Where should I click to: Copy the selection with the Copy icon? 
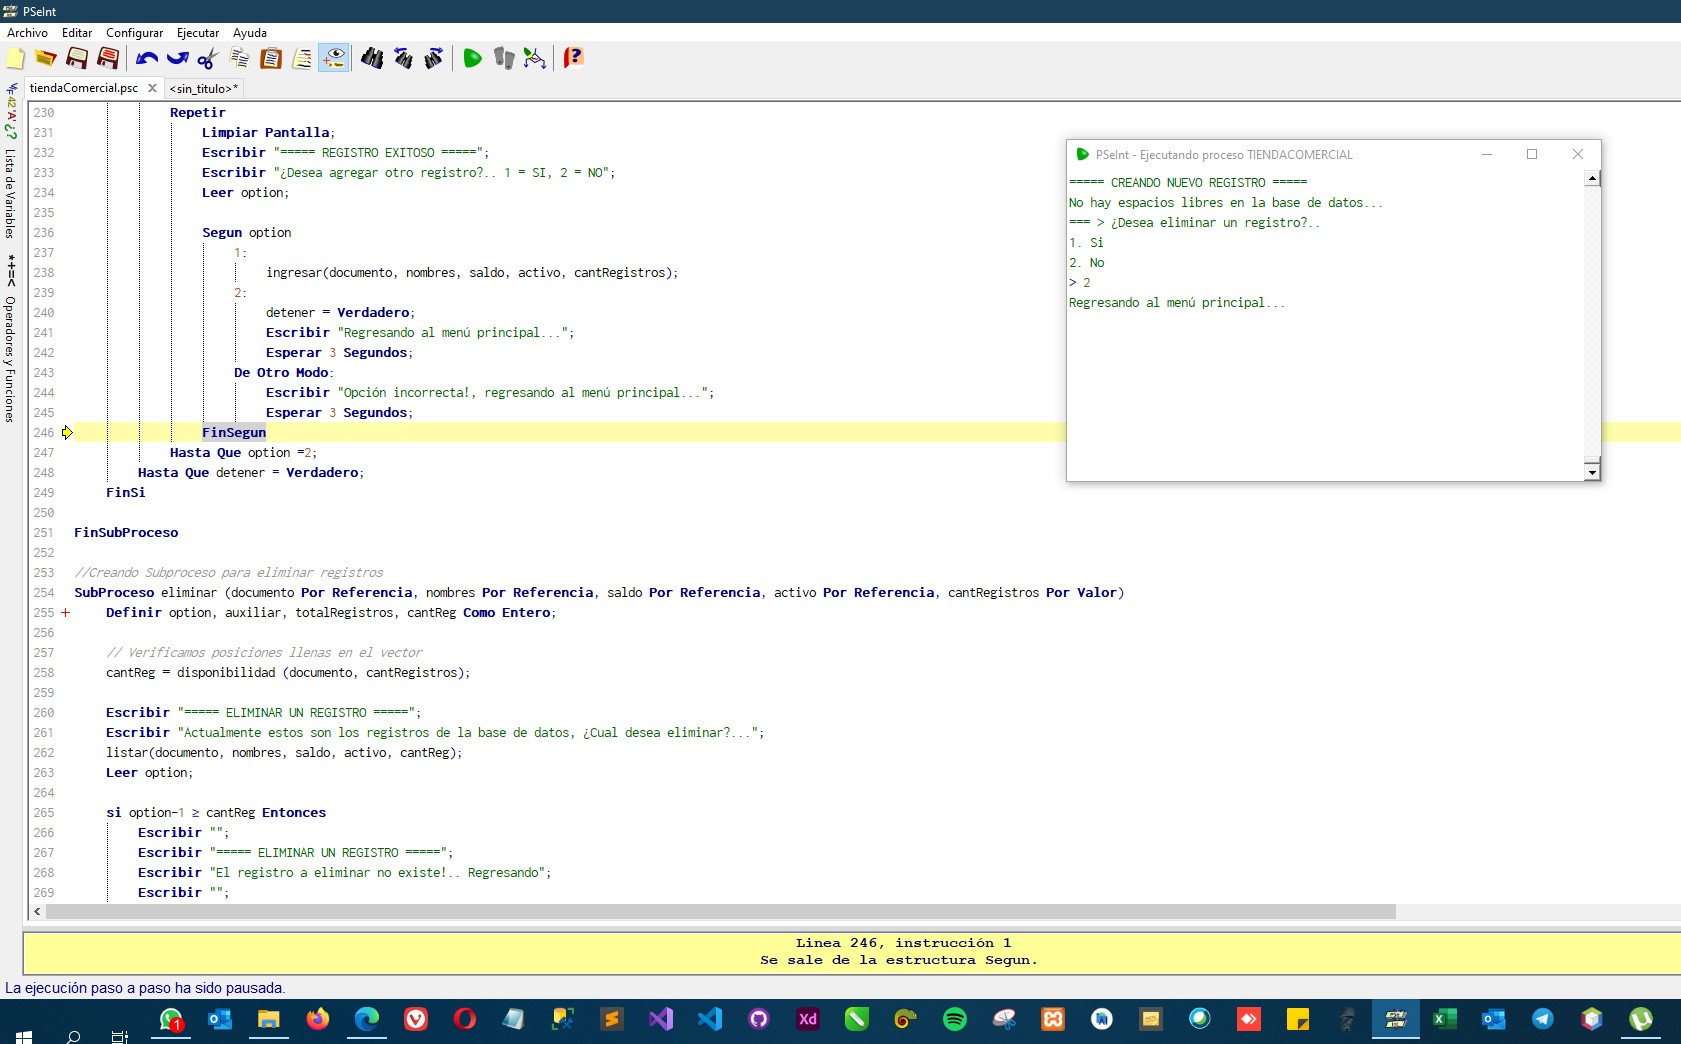click(239, 59)
